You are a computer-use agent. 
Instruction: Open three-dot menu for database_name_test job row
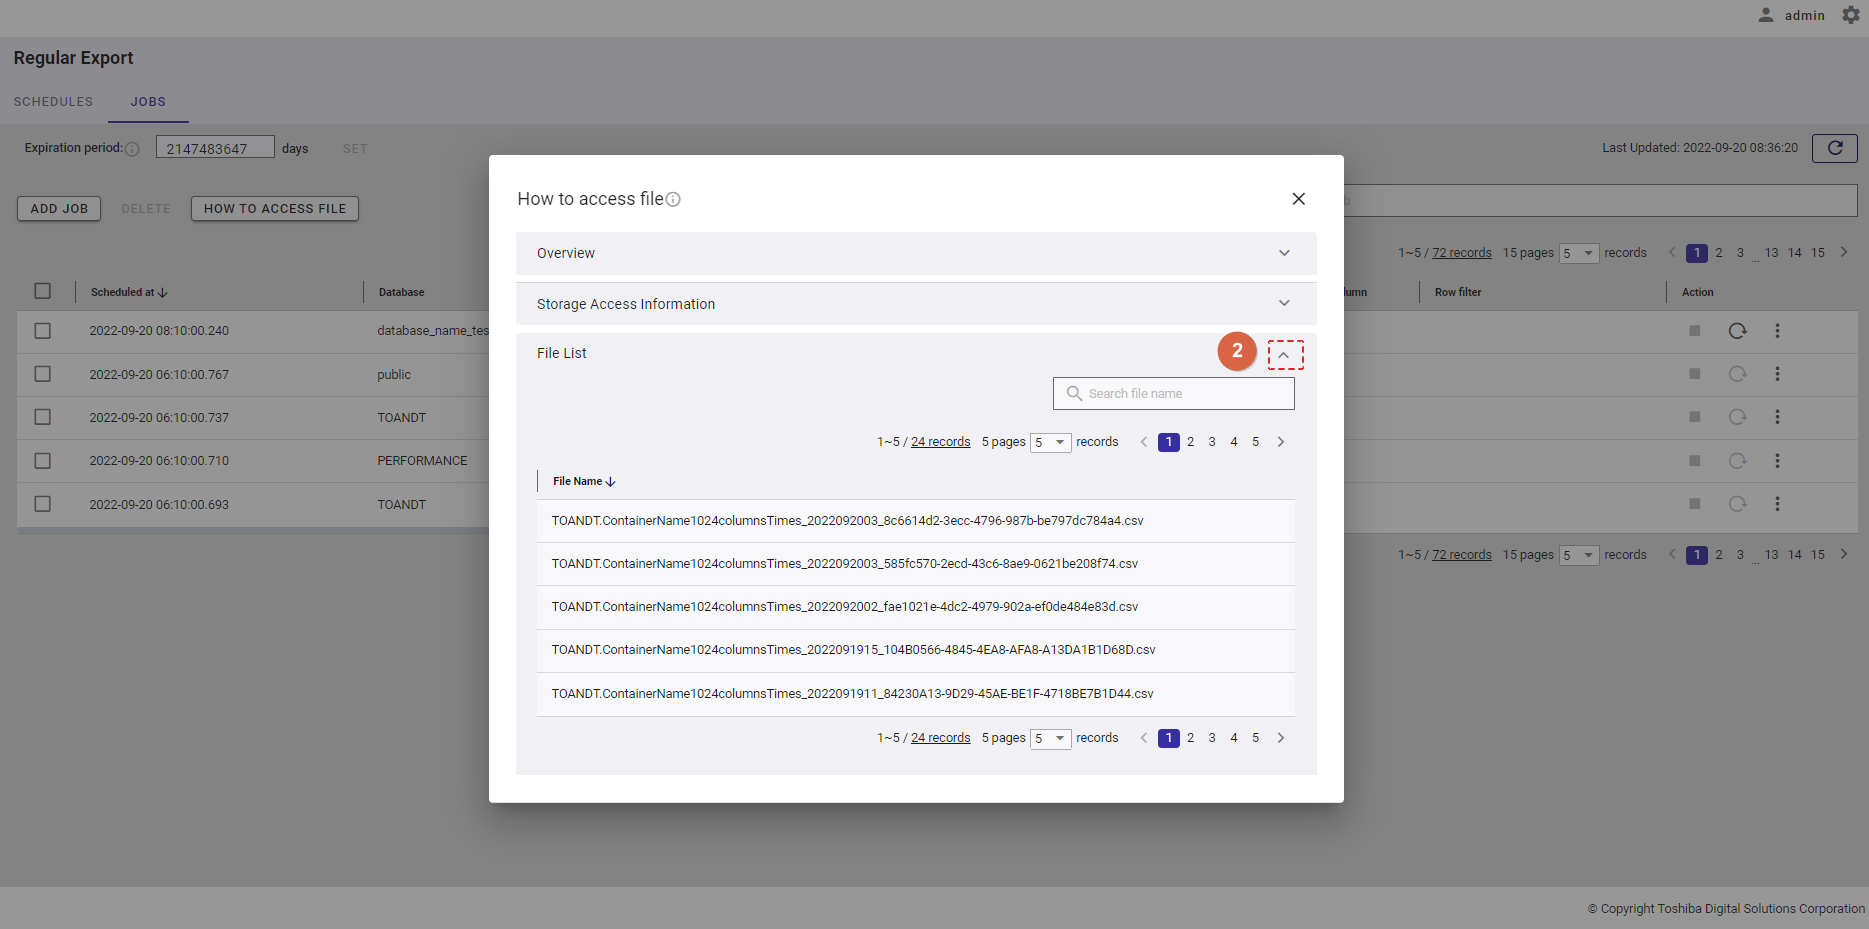(x=1776, y=331)
